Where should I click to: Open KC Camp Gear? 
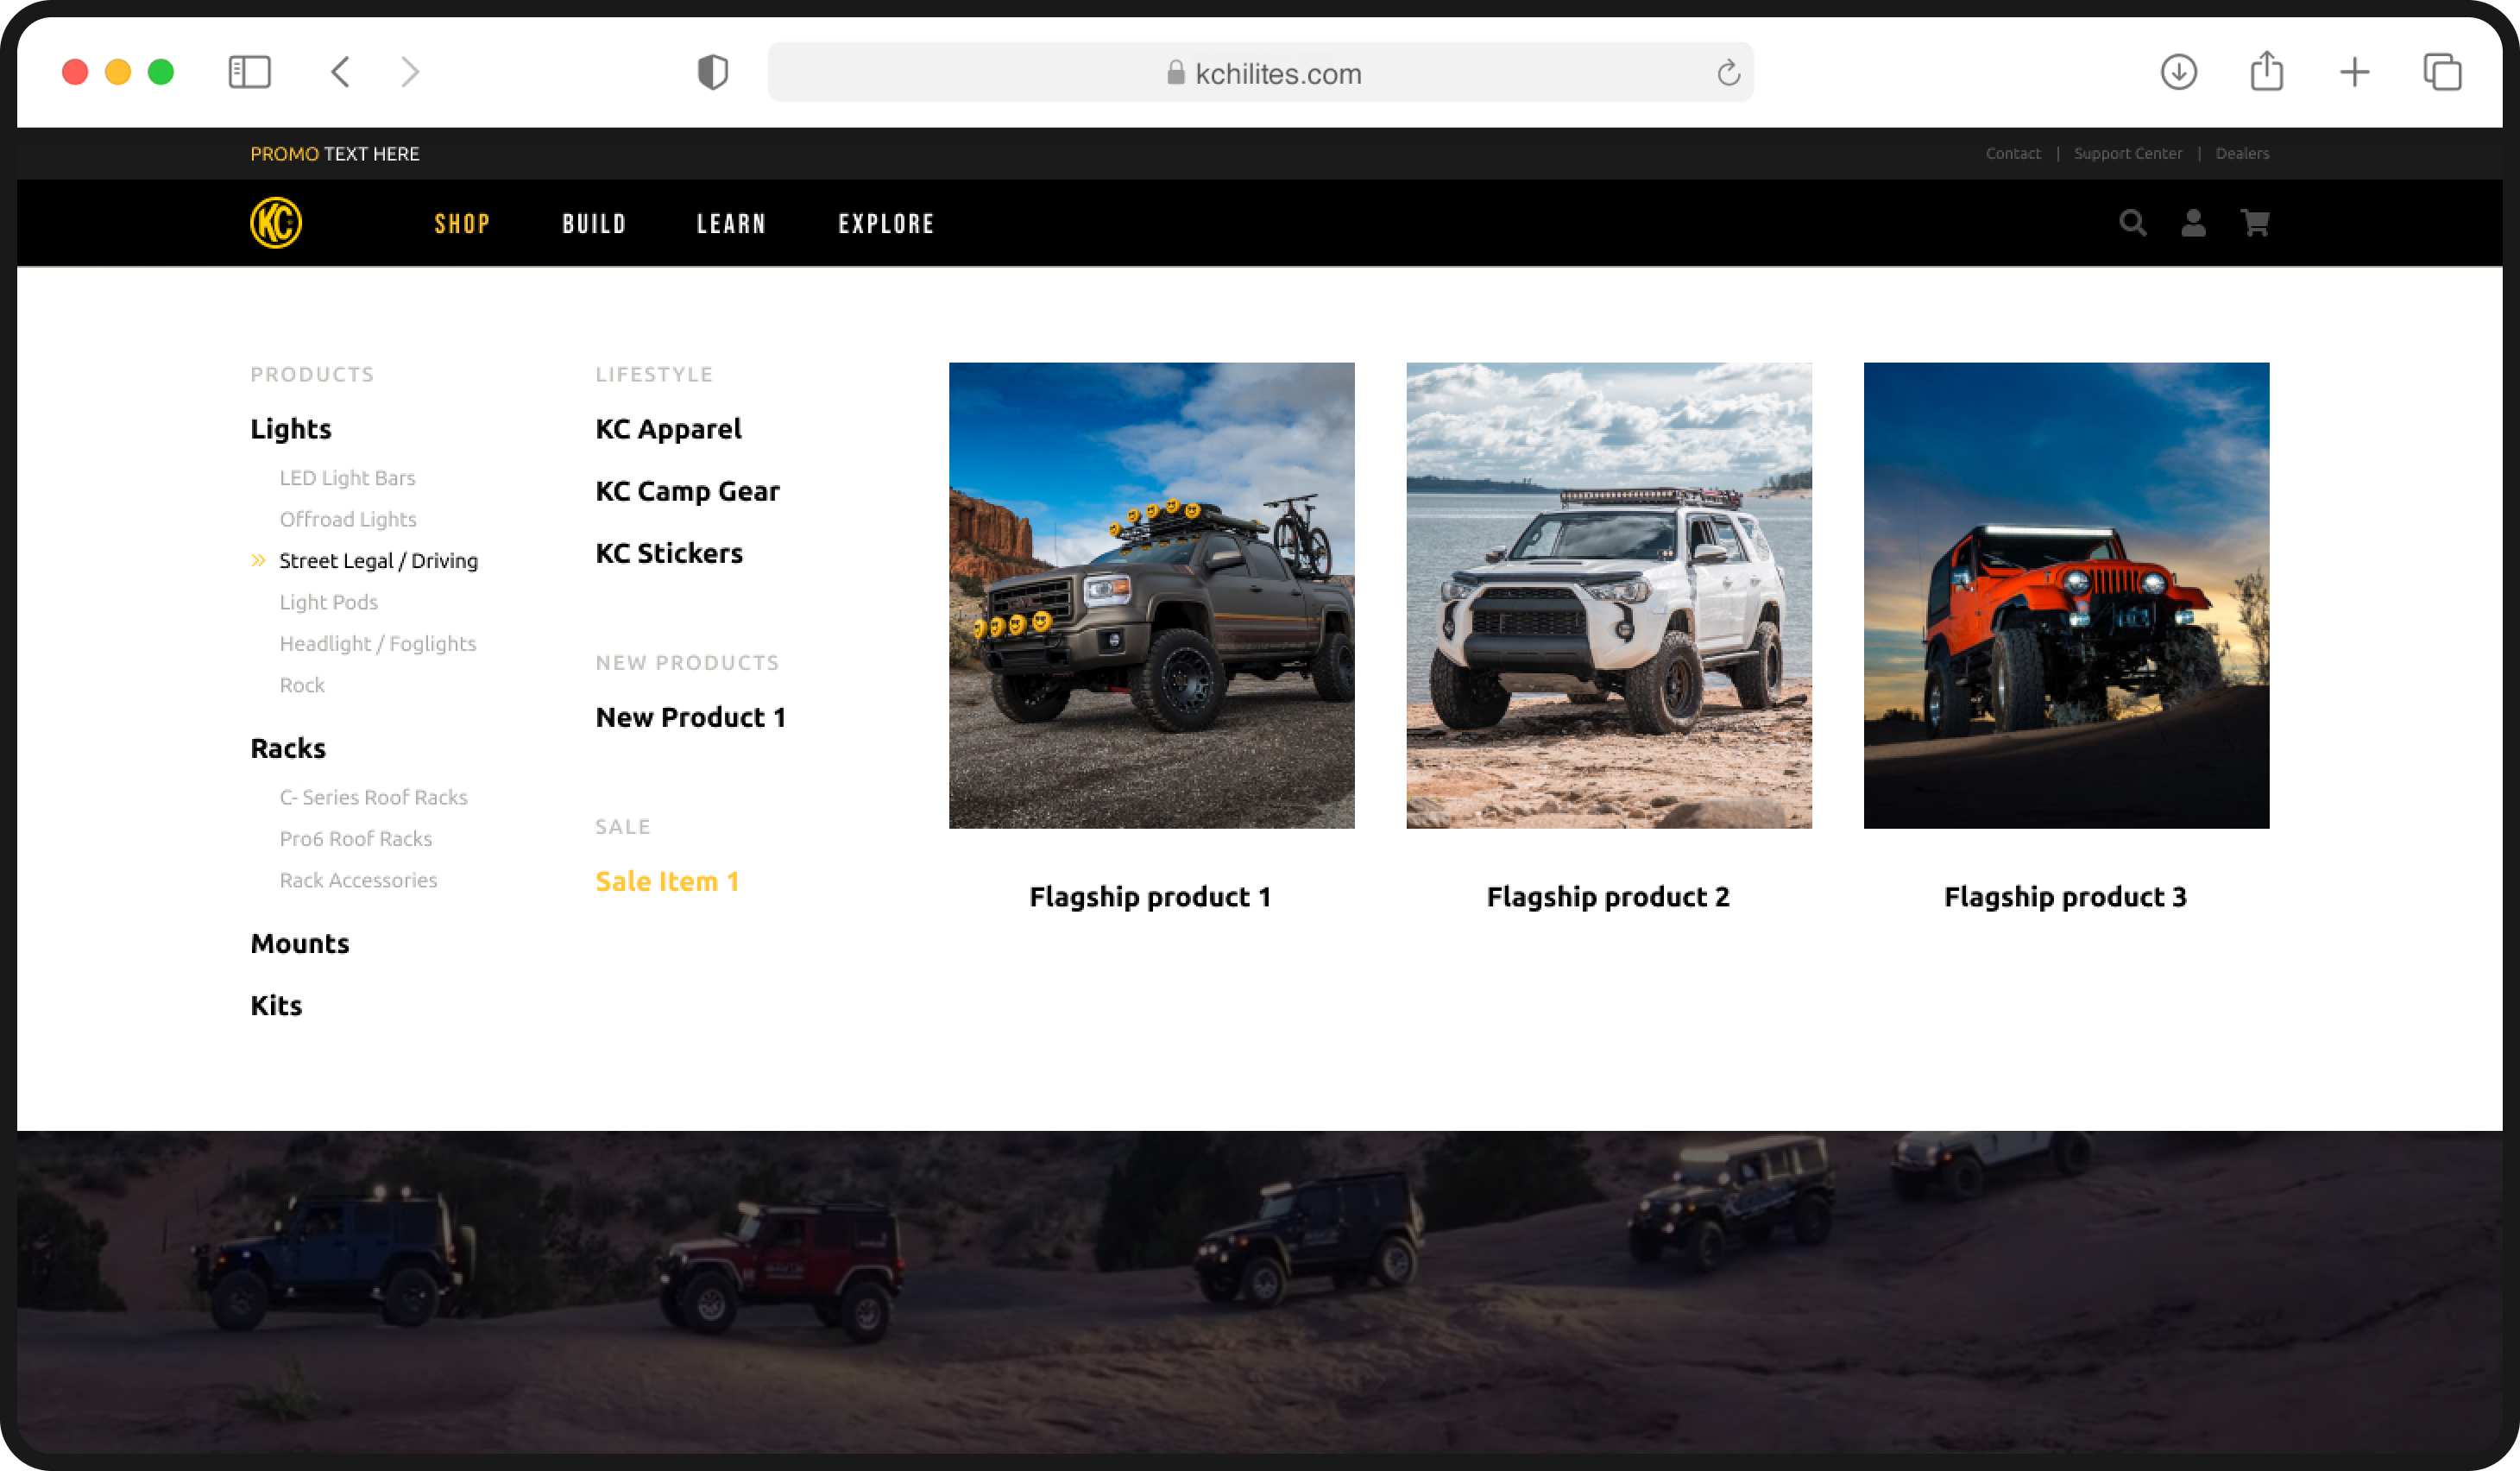[687, 491]
